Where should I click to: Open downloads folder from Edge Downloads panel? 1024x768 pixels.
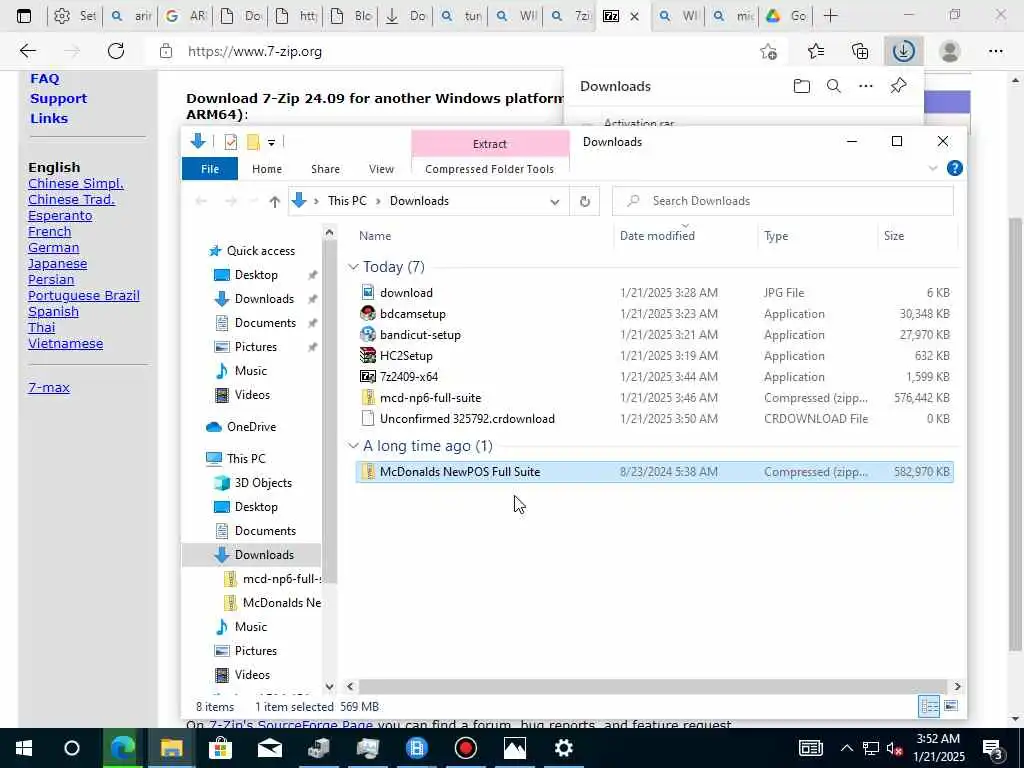click(x=801, y=86)
